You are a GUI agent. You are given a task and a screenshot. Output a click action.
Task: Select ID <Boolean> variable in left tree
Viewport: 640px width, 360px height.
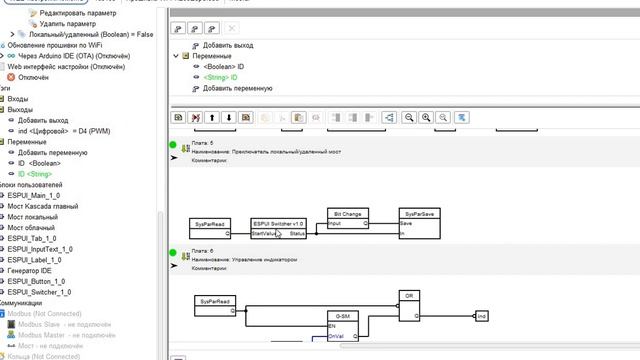coord(39,163)
